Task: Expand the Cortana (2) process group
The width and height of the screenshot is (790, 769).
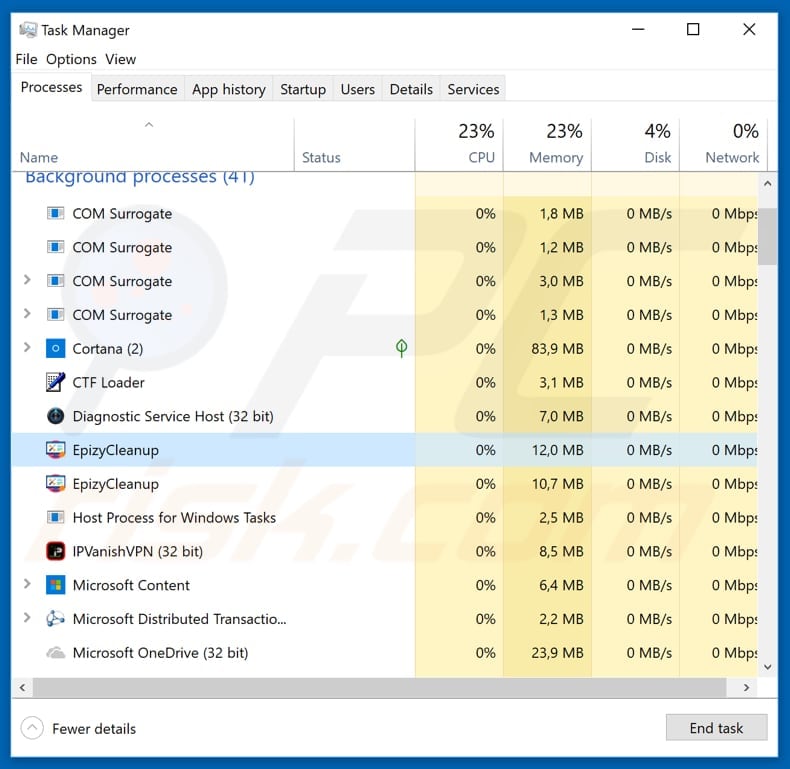Action: click(27, 347)
